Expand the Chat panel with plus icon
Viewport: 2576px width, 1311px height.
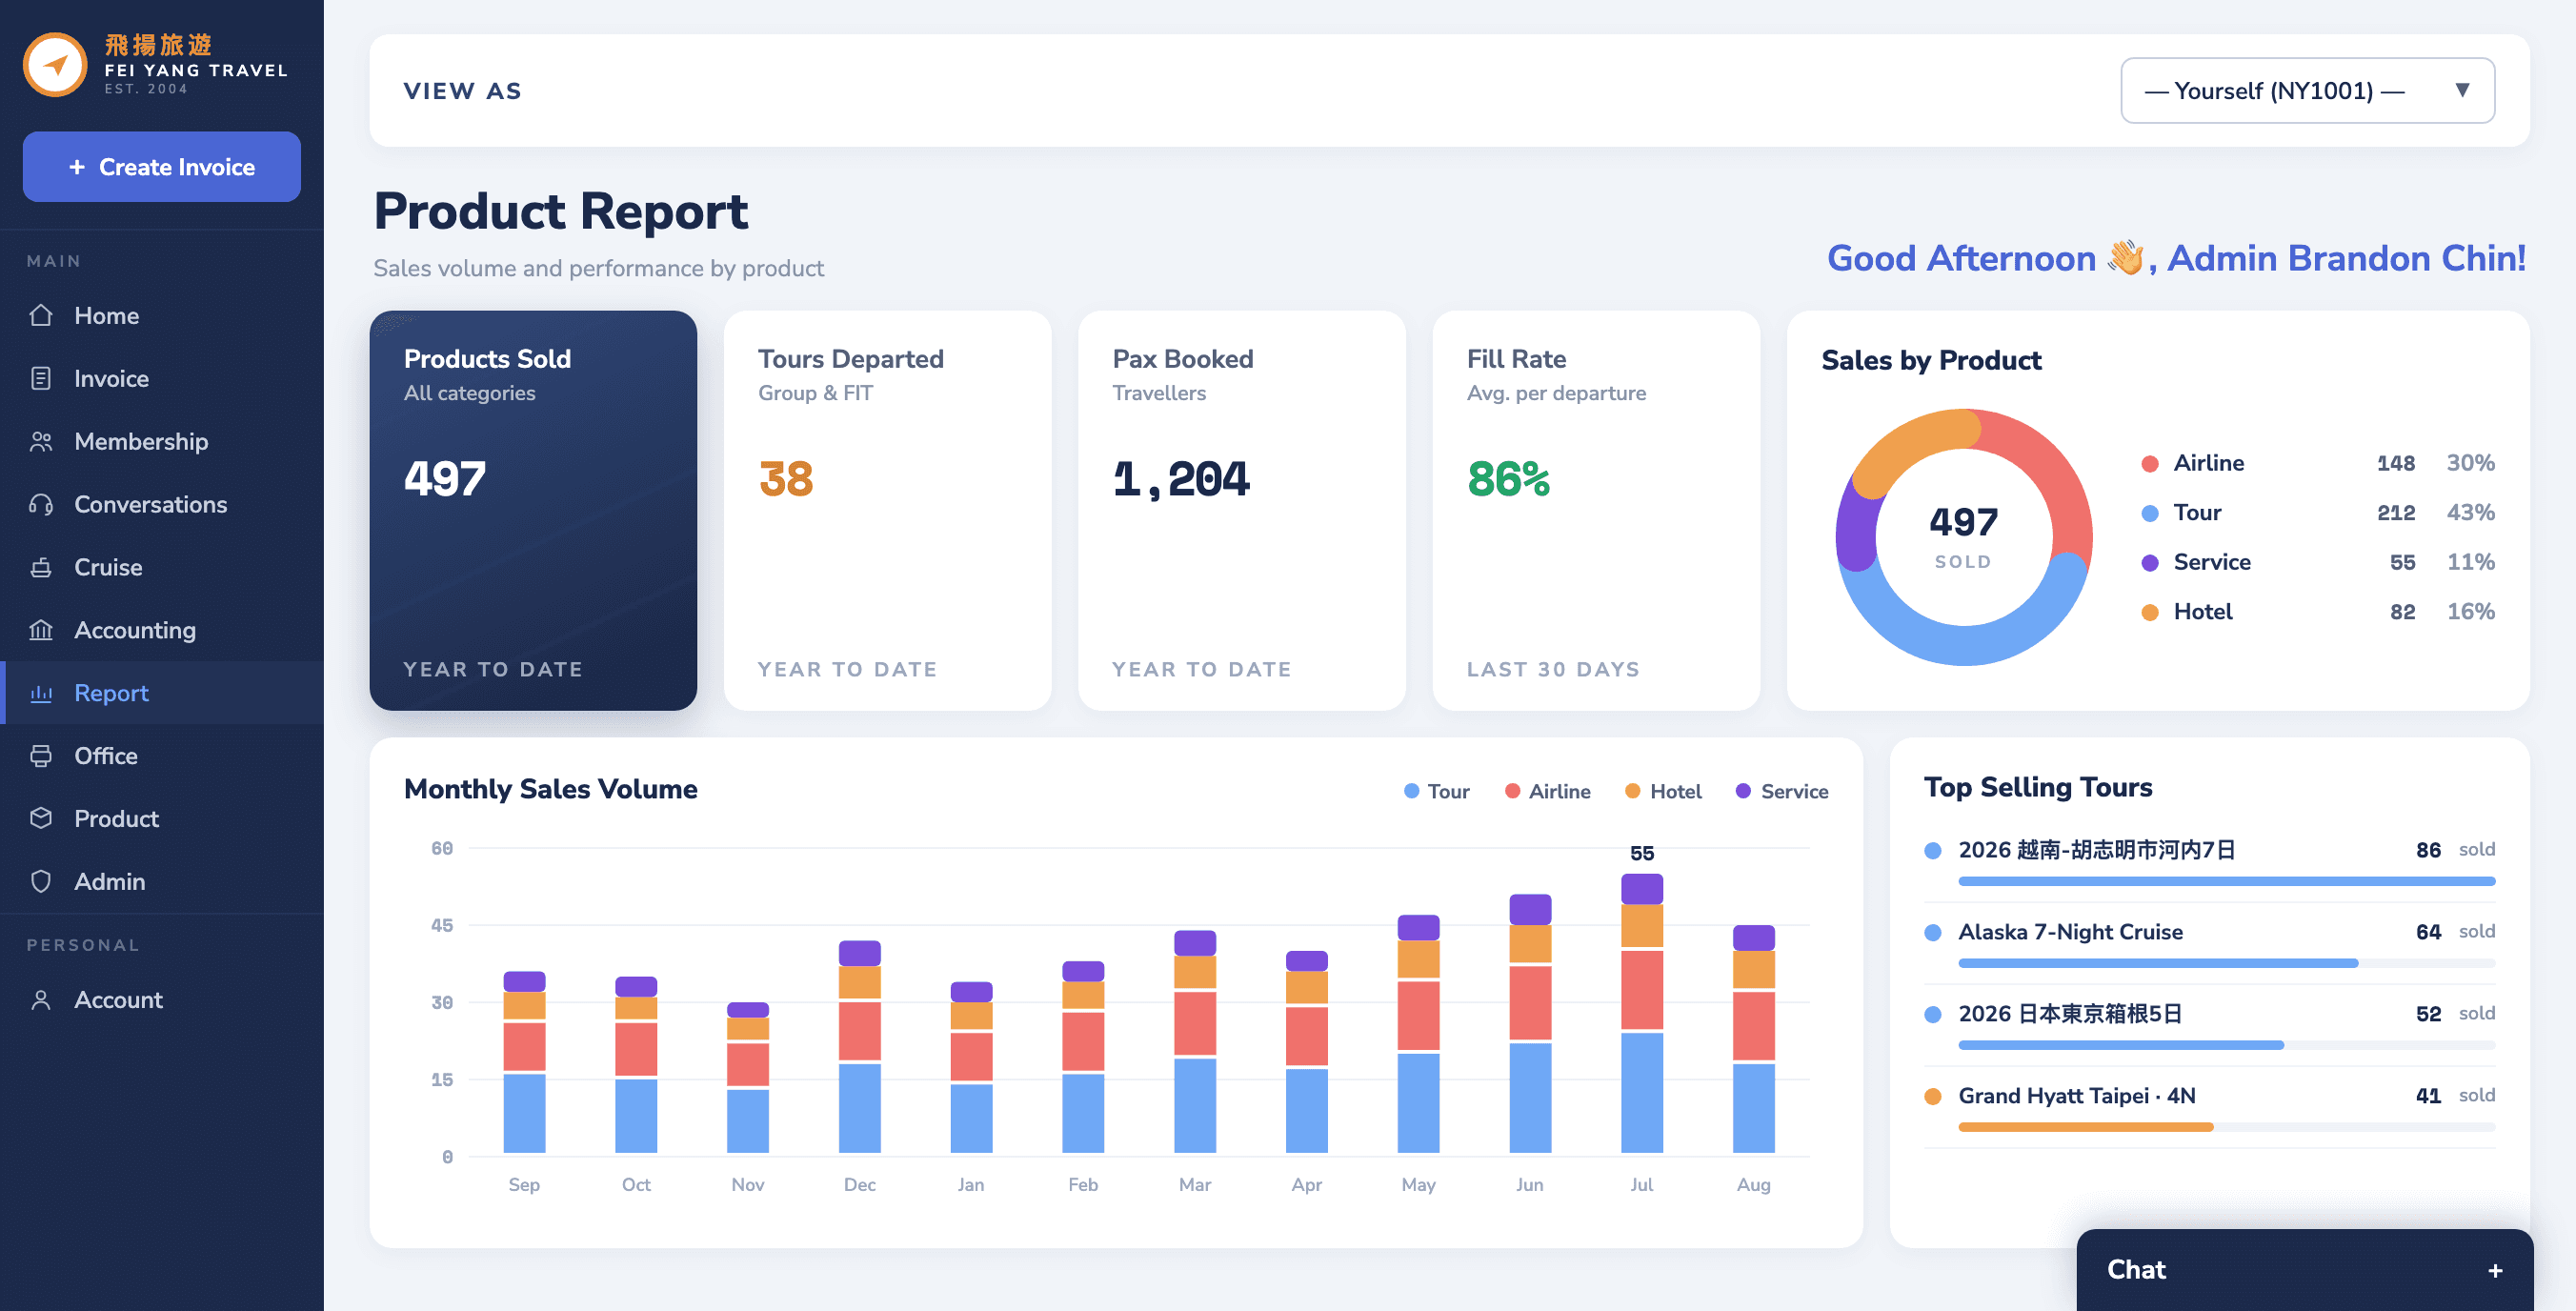[x=2495, y=1270]
